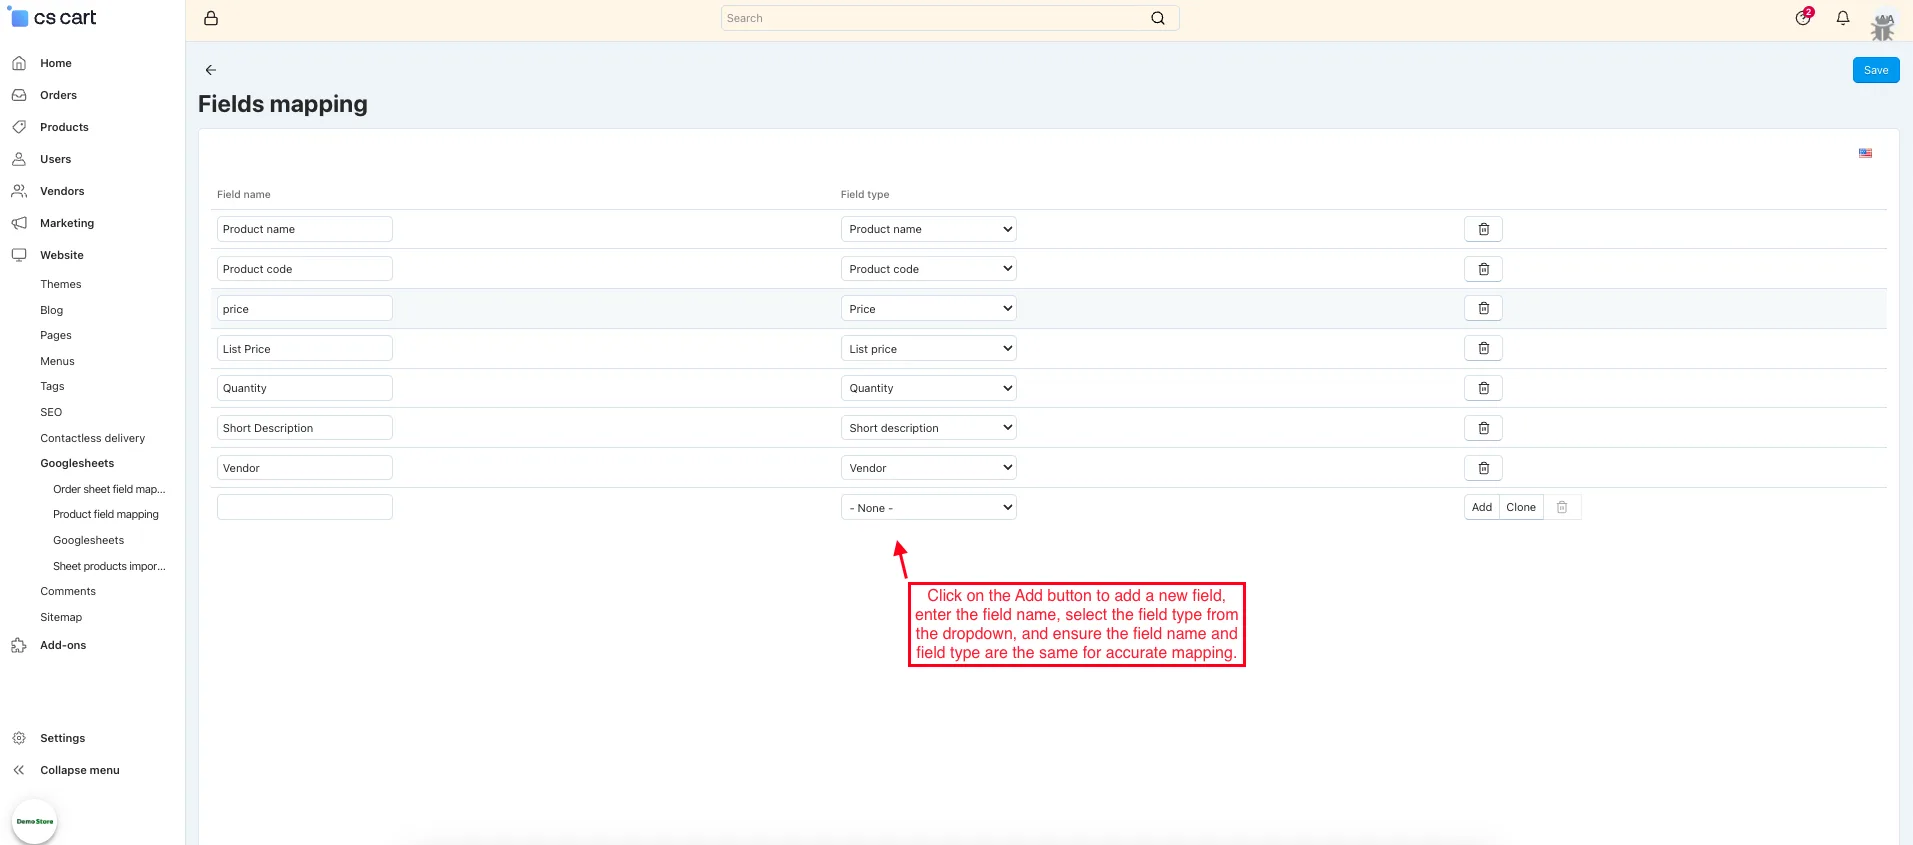Click the US flag language icon
This screenshot has height=845, width=1913.
(x=1865, y=153)
